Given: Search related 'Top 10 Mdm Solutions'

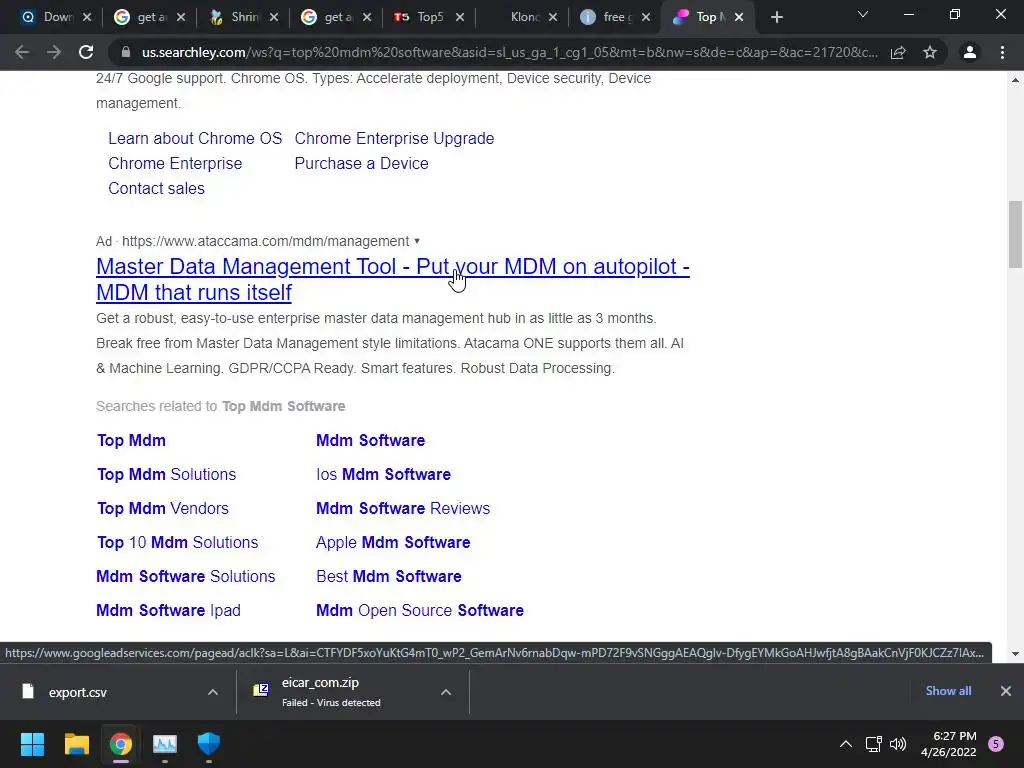Looking at the screenshot, I should pos(178,542).
